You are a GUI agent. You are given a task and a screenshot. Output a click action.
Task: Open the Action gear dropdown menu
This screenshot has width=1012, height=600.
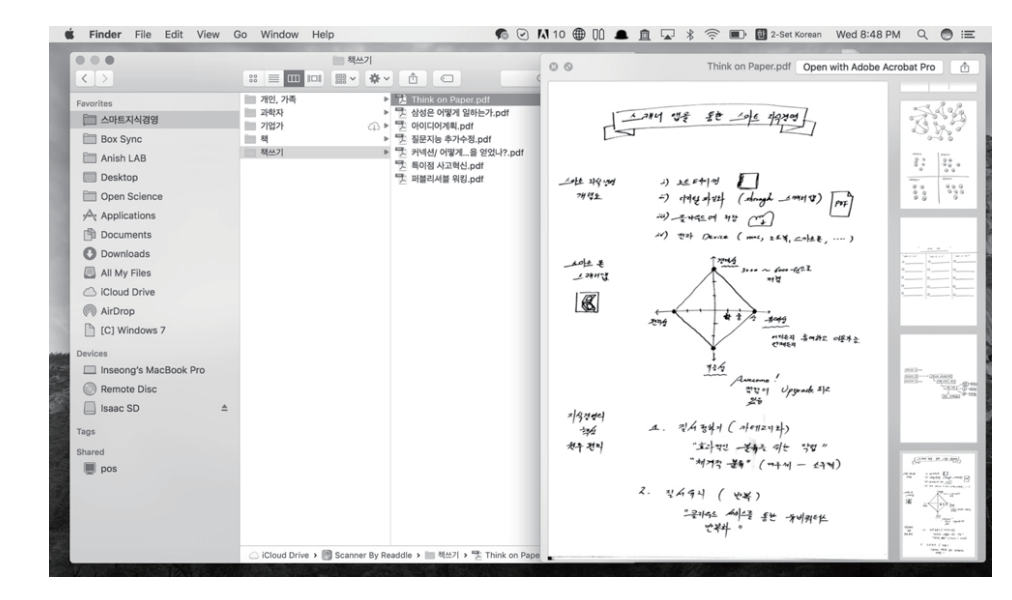click(x=379, y=79)
